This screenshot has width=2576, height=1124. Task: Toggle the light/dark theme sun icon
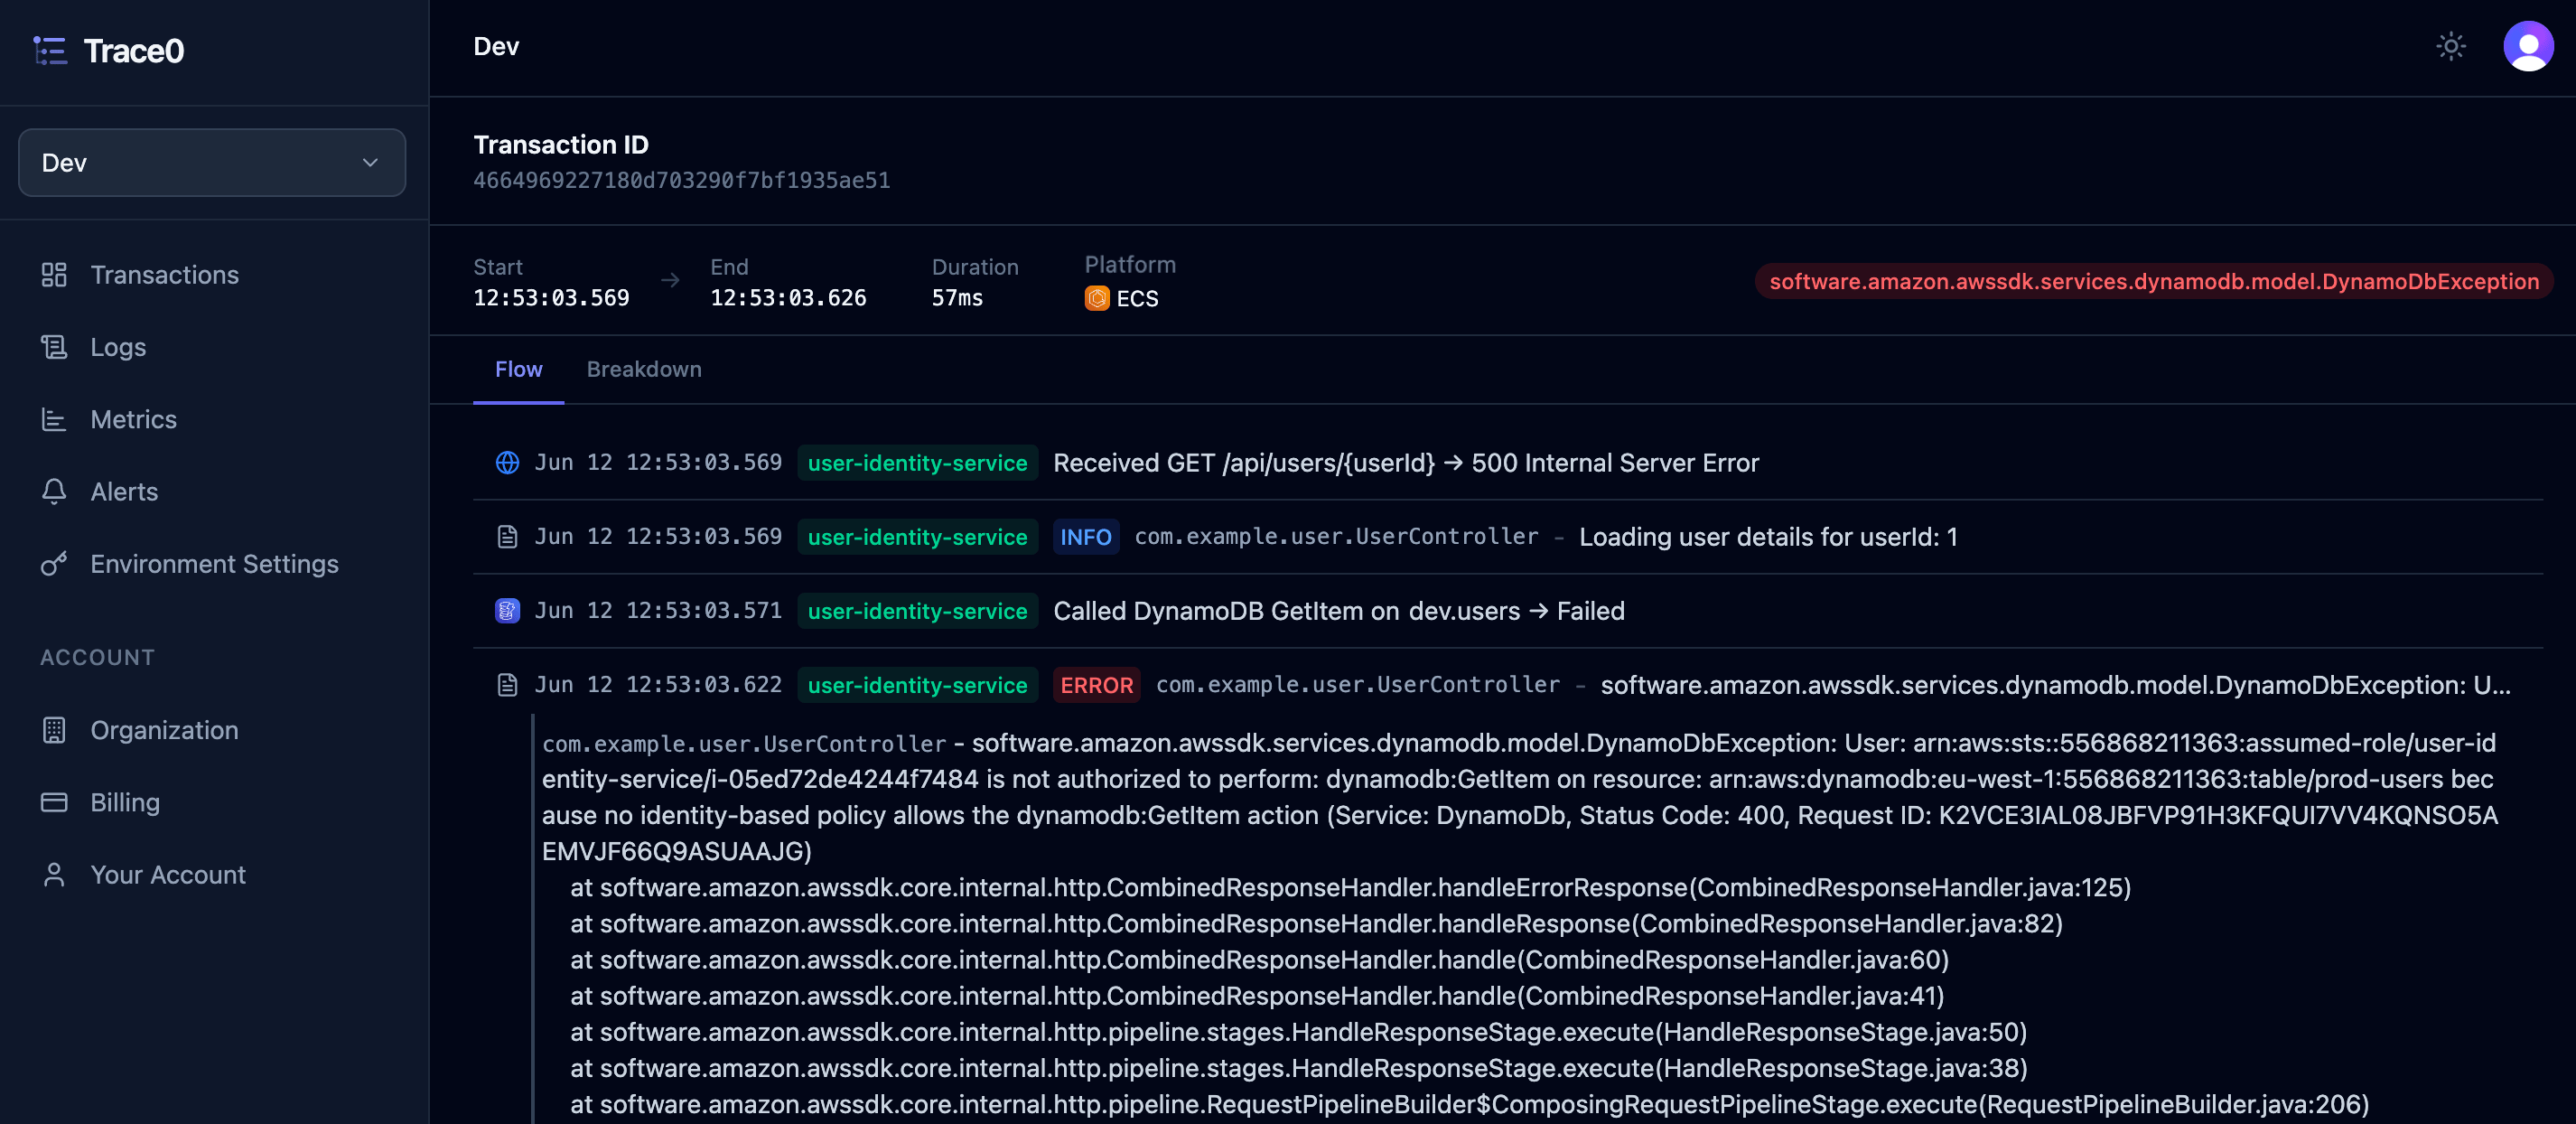click(x=2450, y=46)
